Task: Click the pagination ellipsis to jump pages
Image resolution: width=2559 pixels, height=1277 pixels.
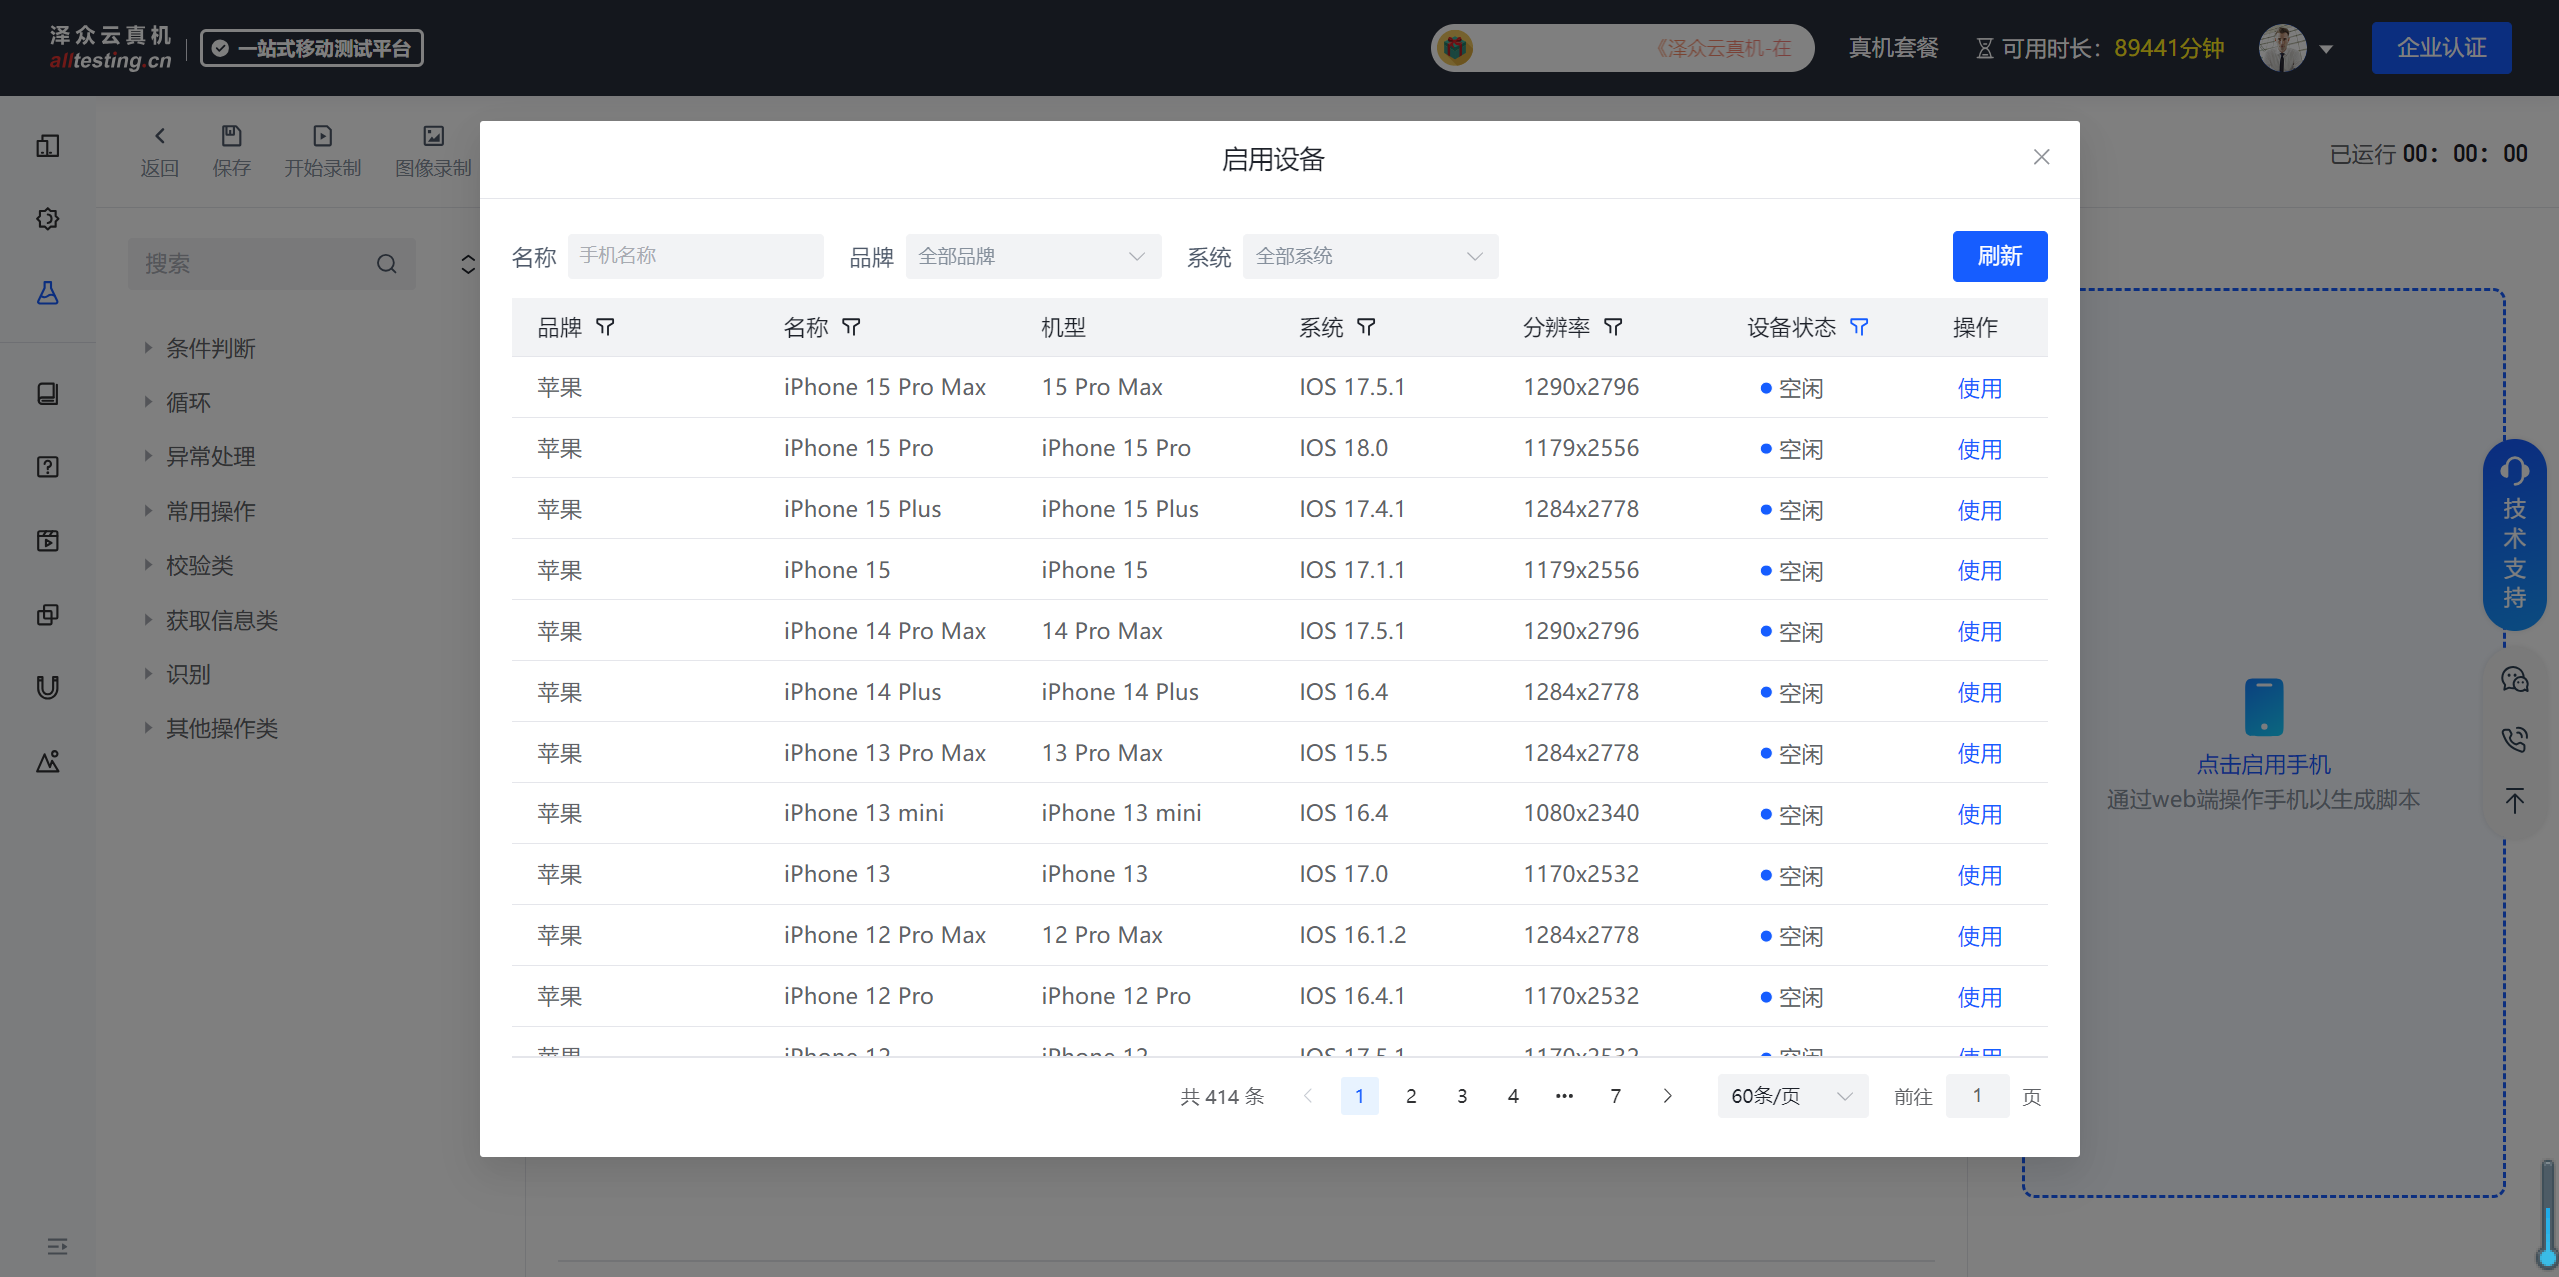Action: [1564, 1096]
